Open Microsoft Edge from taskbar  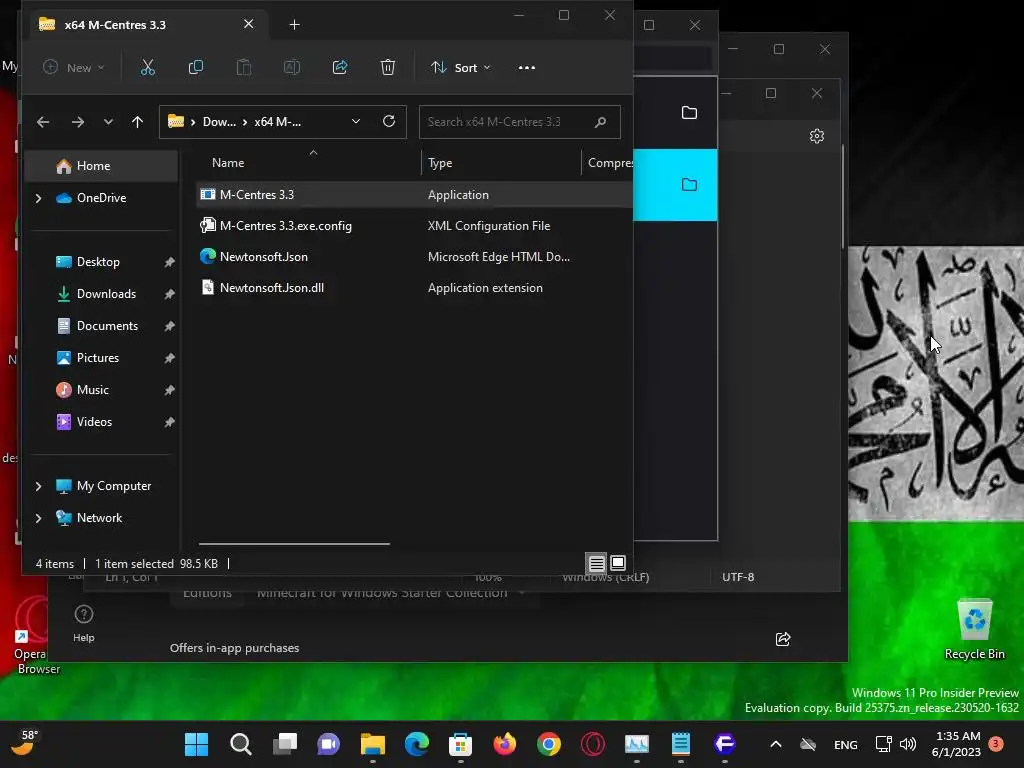(x=417, y=744)
